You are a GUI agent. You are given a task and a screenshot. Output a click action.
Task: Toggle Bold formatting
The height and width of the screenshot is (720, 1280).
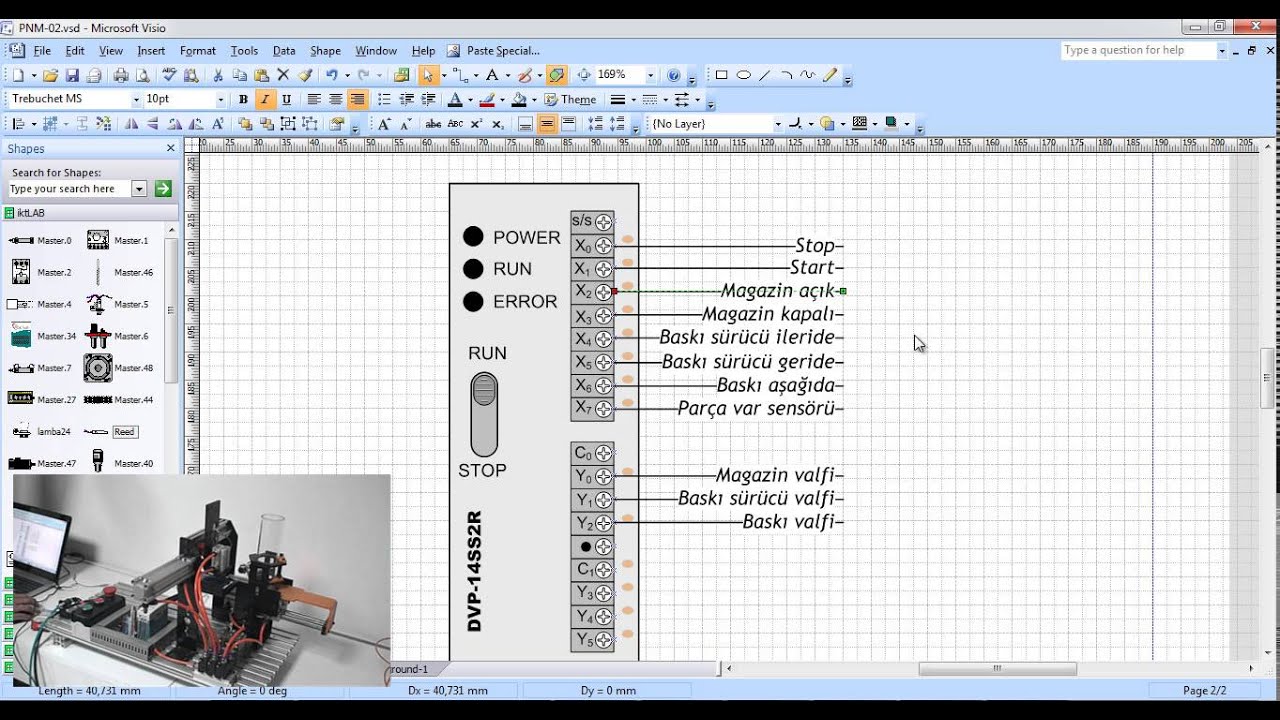click(243, 100)
